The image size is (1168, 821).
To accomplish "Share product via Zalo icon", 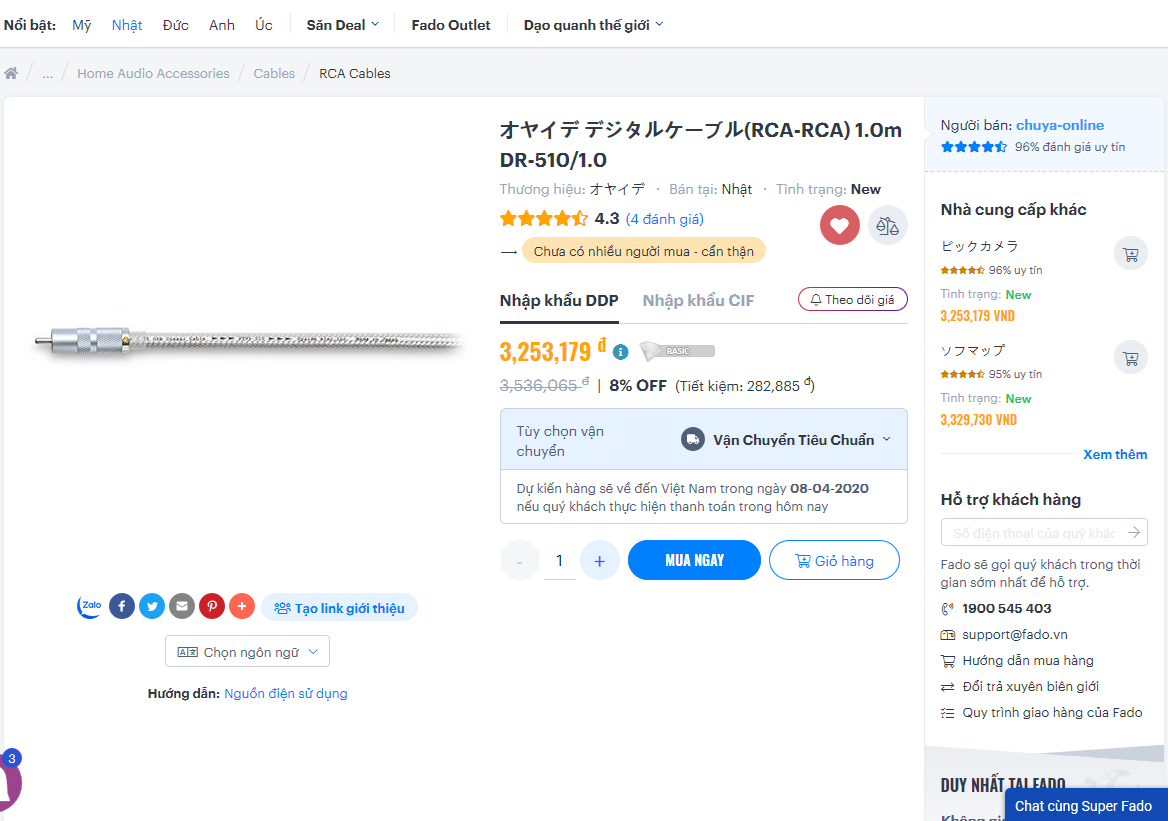I will pyautogui.click(x=90, y=606).
